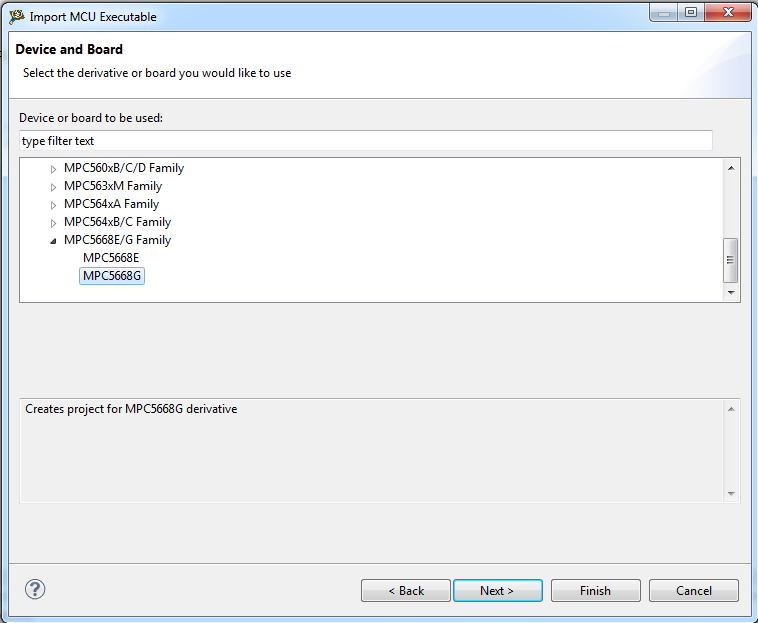Expand the MPC564xA Family node
Viewport: 758px width, 623px height.
pos(53,205)
